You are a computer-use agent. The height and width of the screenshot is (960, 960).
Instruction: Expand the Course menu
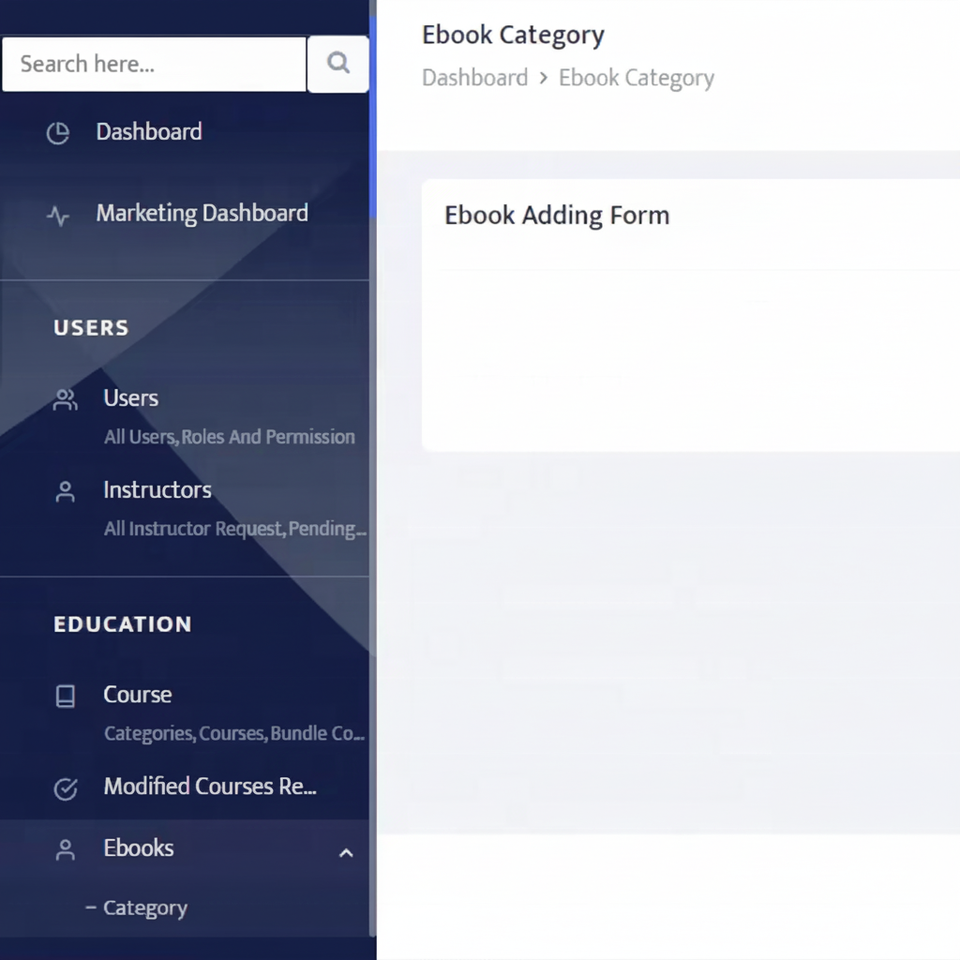click(x=138, y=695)
